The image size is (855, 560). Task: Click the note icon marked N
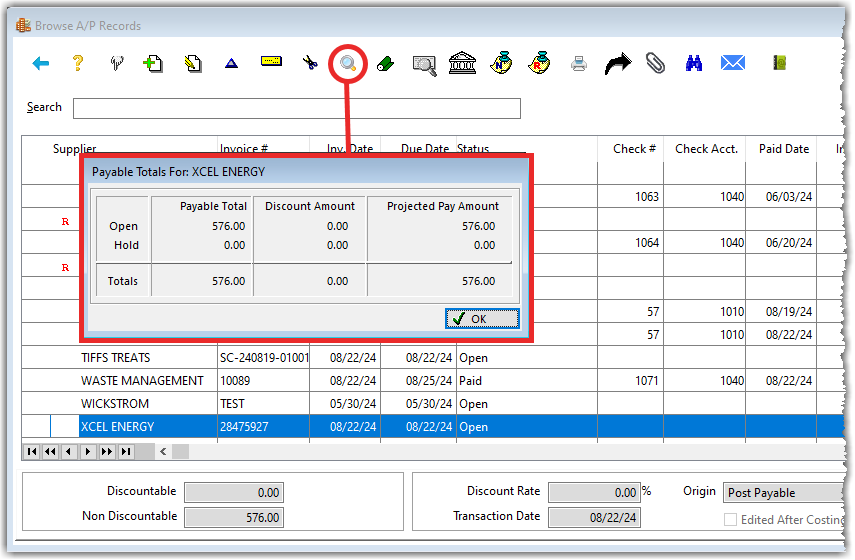click(501, 63)
